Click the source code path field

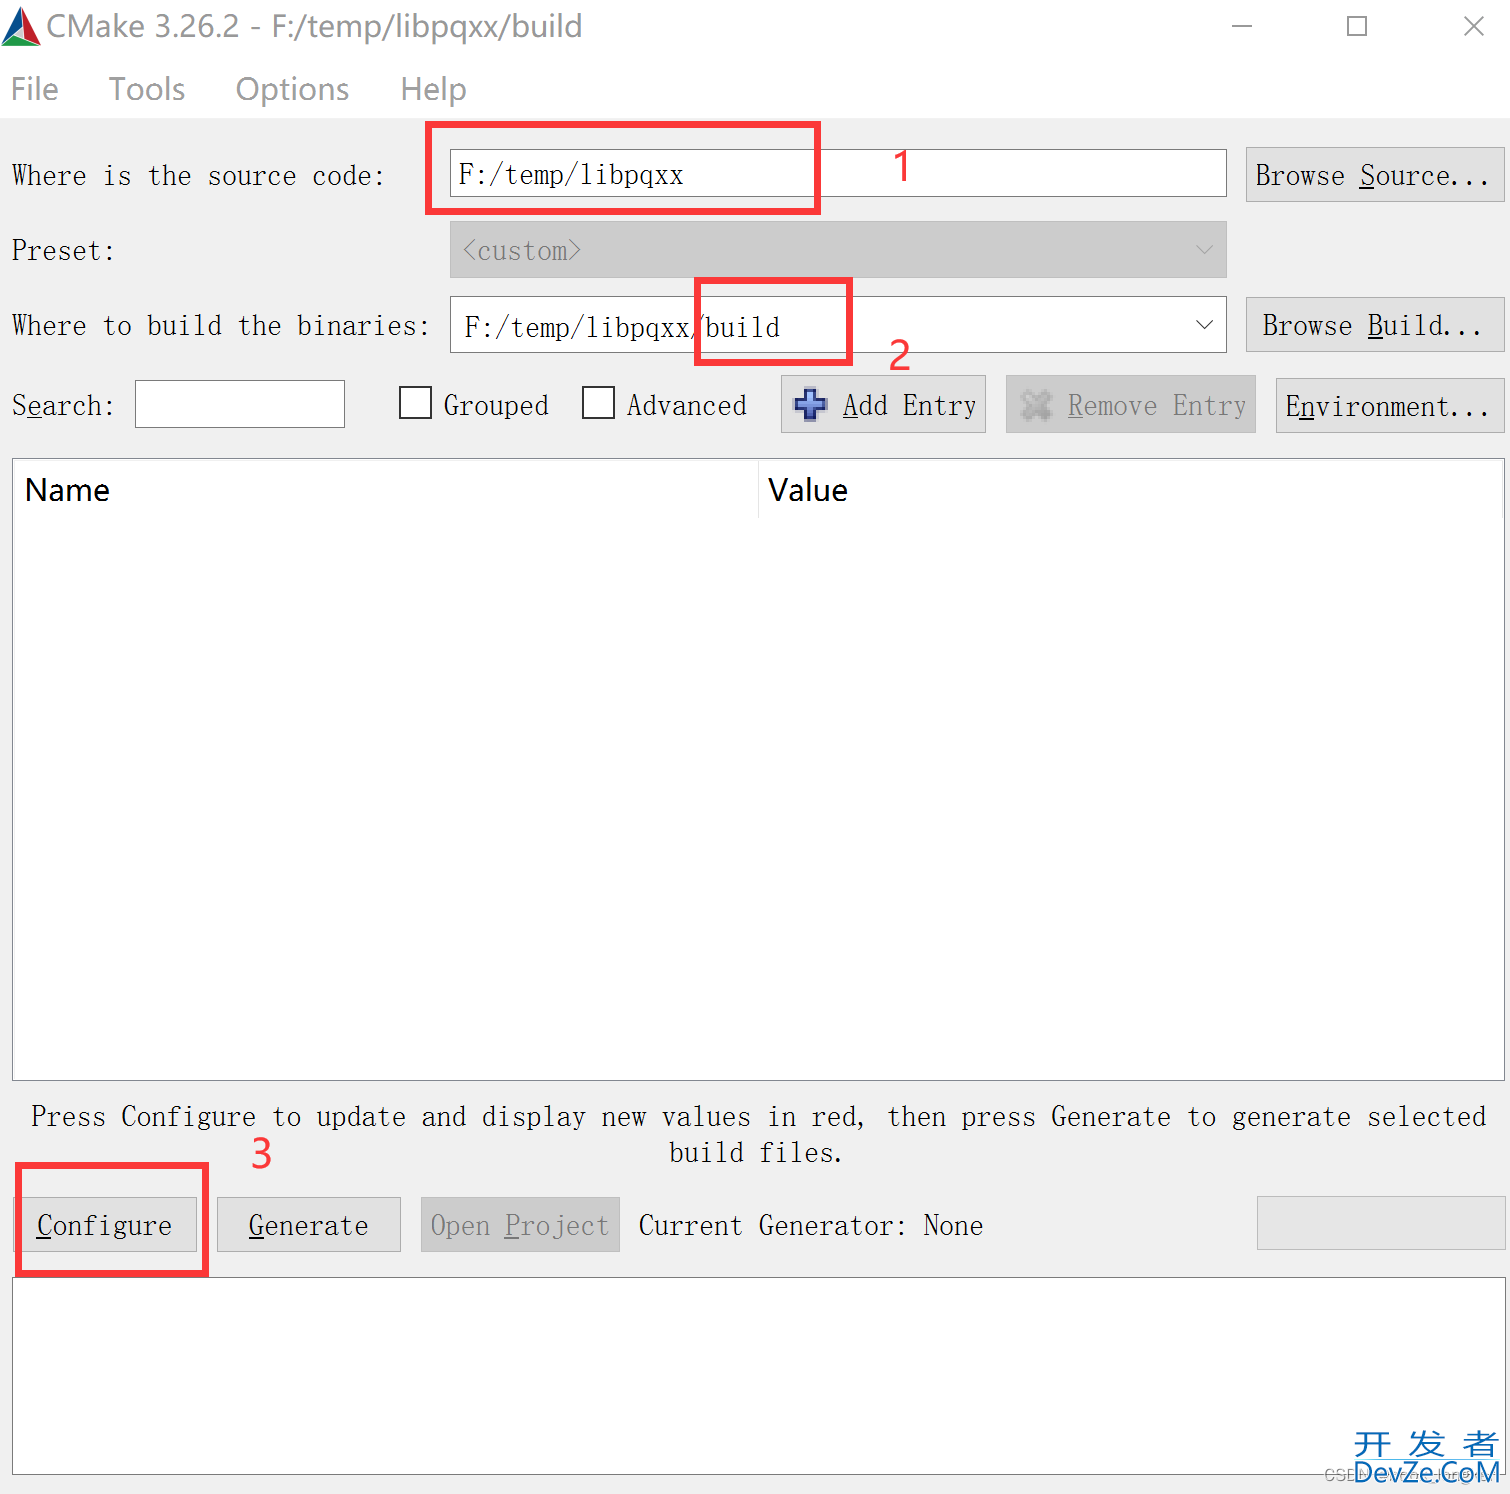[x=838, y=174]
